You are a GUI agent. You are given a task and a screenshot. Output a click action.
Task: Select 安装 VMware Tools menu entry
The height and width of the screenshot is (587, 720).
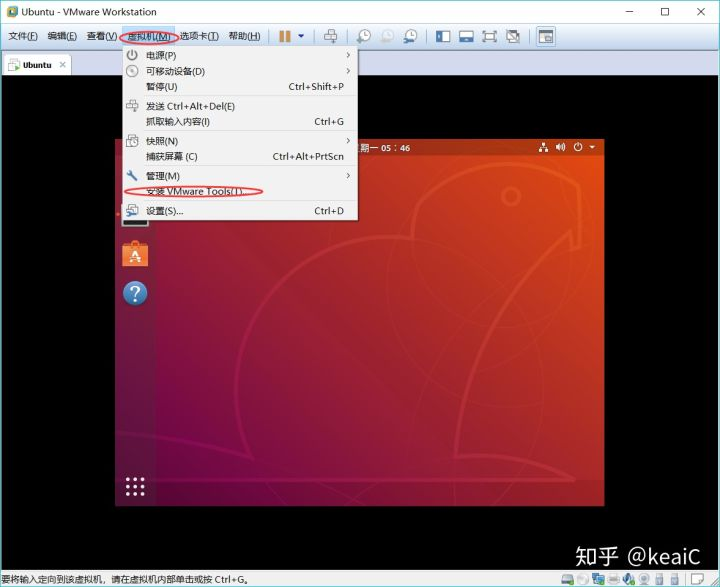[x=240, y=192]
